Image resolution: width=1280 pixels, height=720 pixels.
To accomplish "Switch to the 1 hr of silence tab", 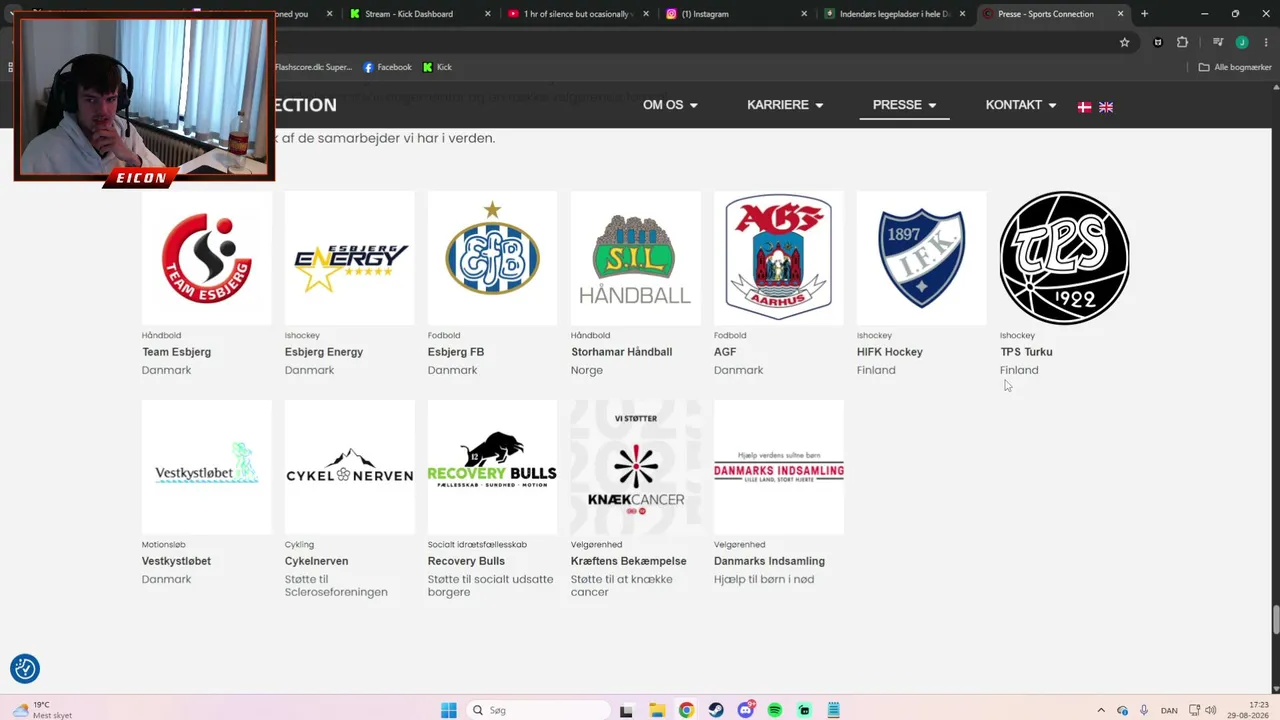I will click(578, 14).
